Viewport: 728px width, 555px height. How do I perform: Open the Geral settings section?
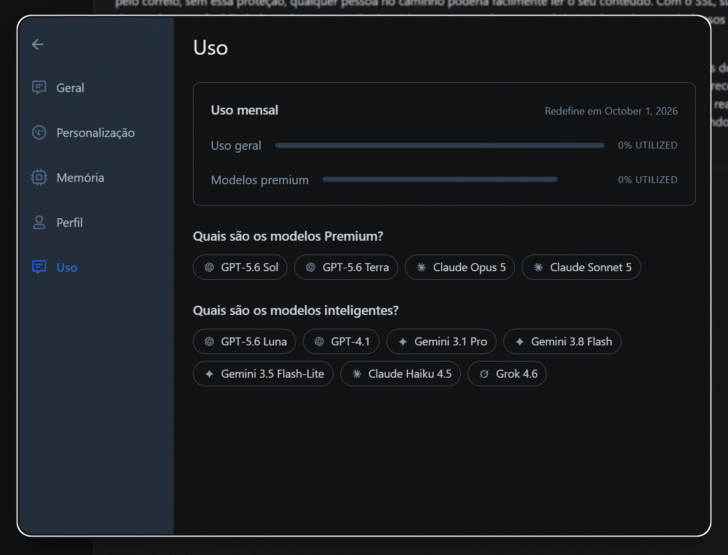(x=70, y=88)
